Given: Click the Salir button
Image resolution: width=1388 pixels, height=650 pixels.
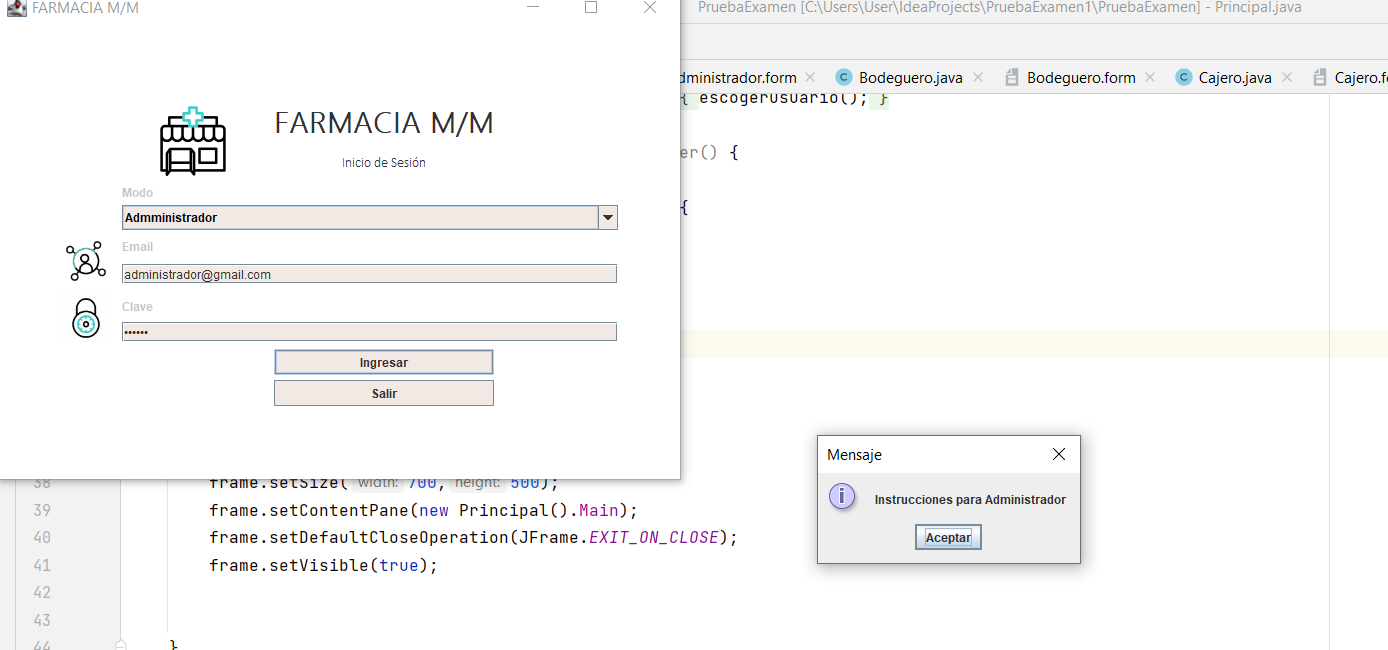Looking at the screenshot, I should point(384,393).
